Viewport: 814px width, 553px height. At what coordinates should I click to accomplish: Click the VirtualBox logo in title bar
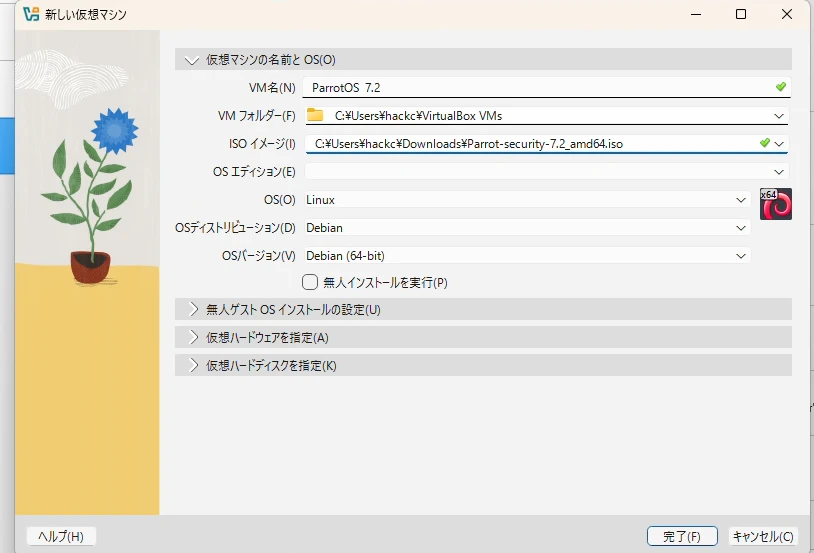[x=31, y=14]
